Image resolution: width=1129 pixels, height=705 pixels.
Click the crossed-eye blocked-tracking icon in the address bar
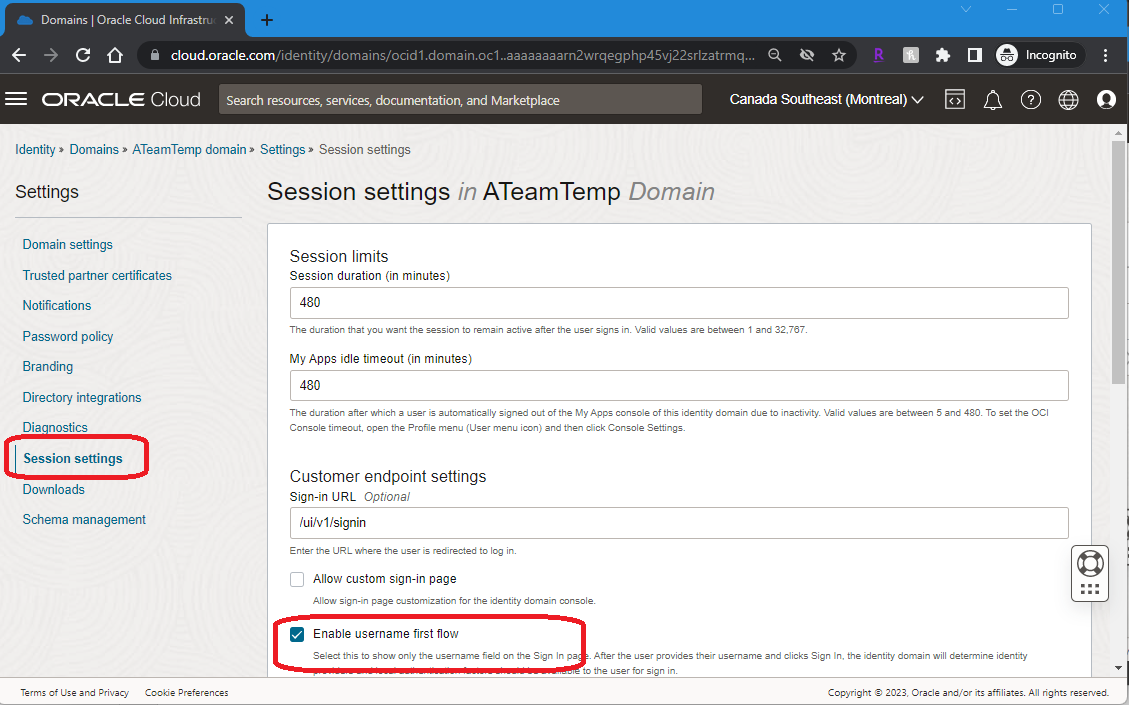pyautogui.click(x=807, y=55)
